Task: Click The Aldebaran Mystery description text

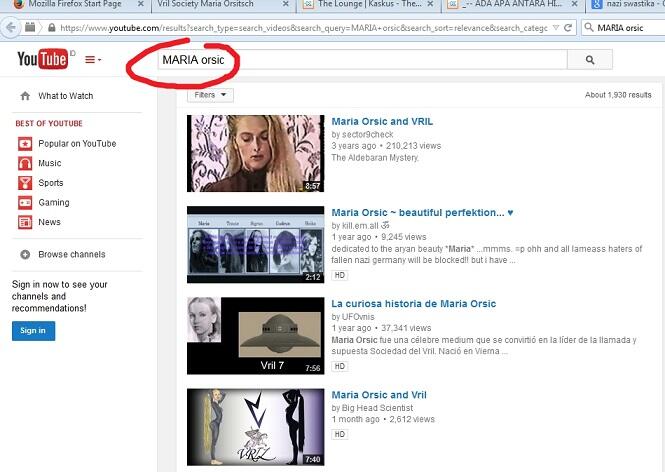Action: coord(375,158)
